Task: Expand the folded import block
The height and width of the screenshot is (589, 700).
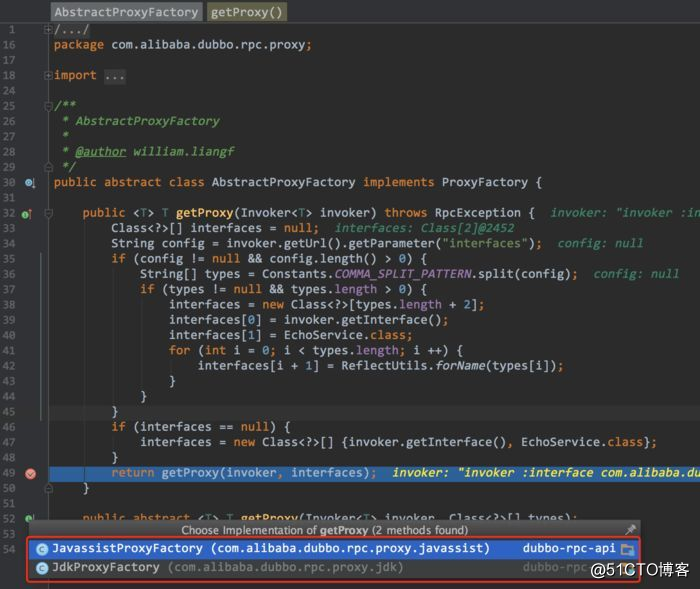Action: click(x=48, y=76)
